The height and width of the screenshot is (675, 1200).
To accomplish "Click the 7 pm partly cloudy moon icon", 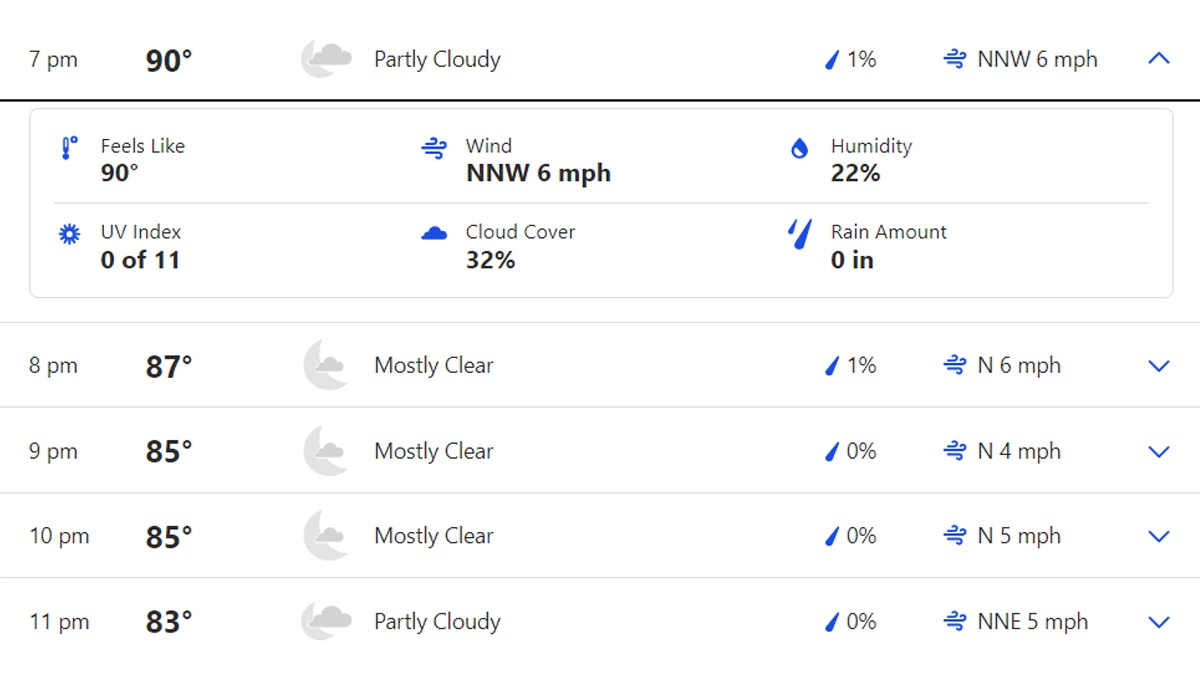I will point(326,59).
